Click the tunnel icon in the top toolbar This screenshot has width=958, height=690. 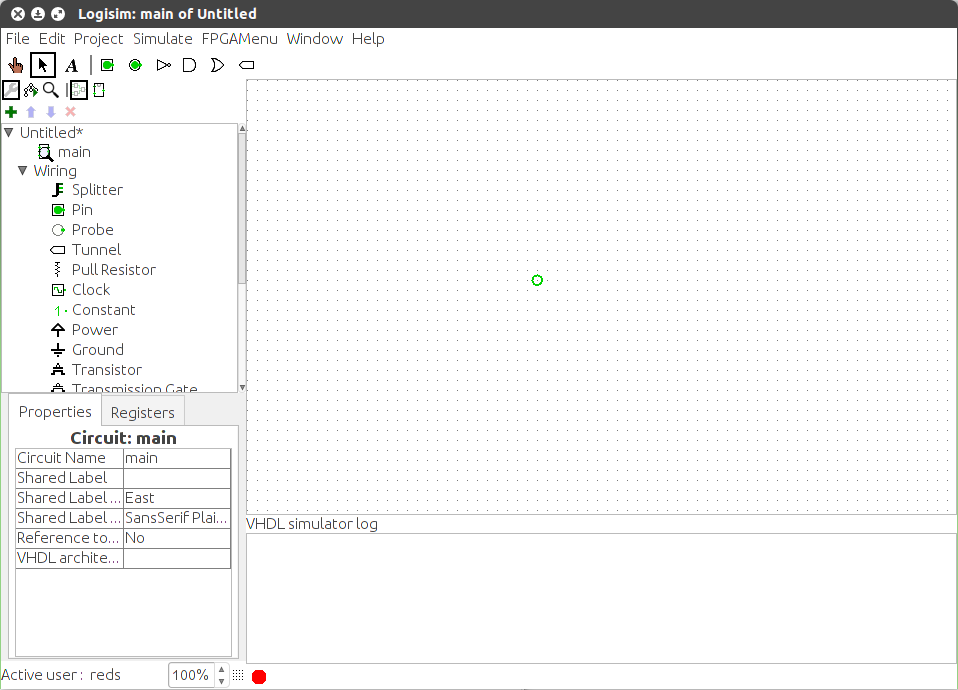tap(246, 65)
